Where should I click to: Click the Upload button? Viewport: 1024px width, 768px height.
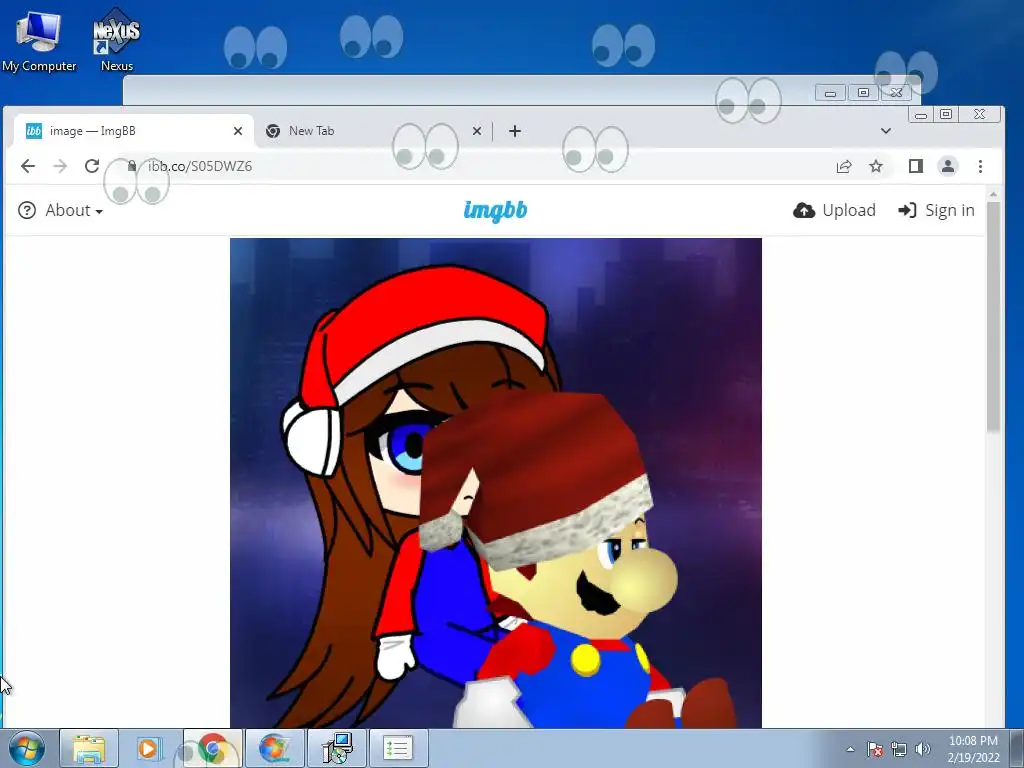coord(834,210)
